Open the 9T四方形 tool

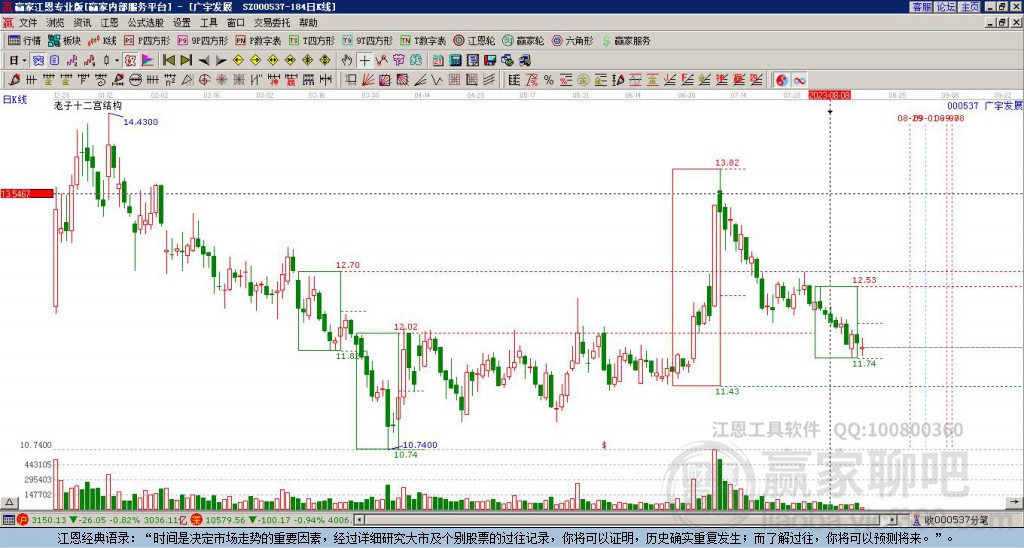[x=368, y=40]
